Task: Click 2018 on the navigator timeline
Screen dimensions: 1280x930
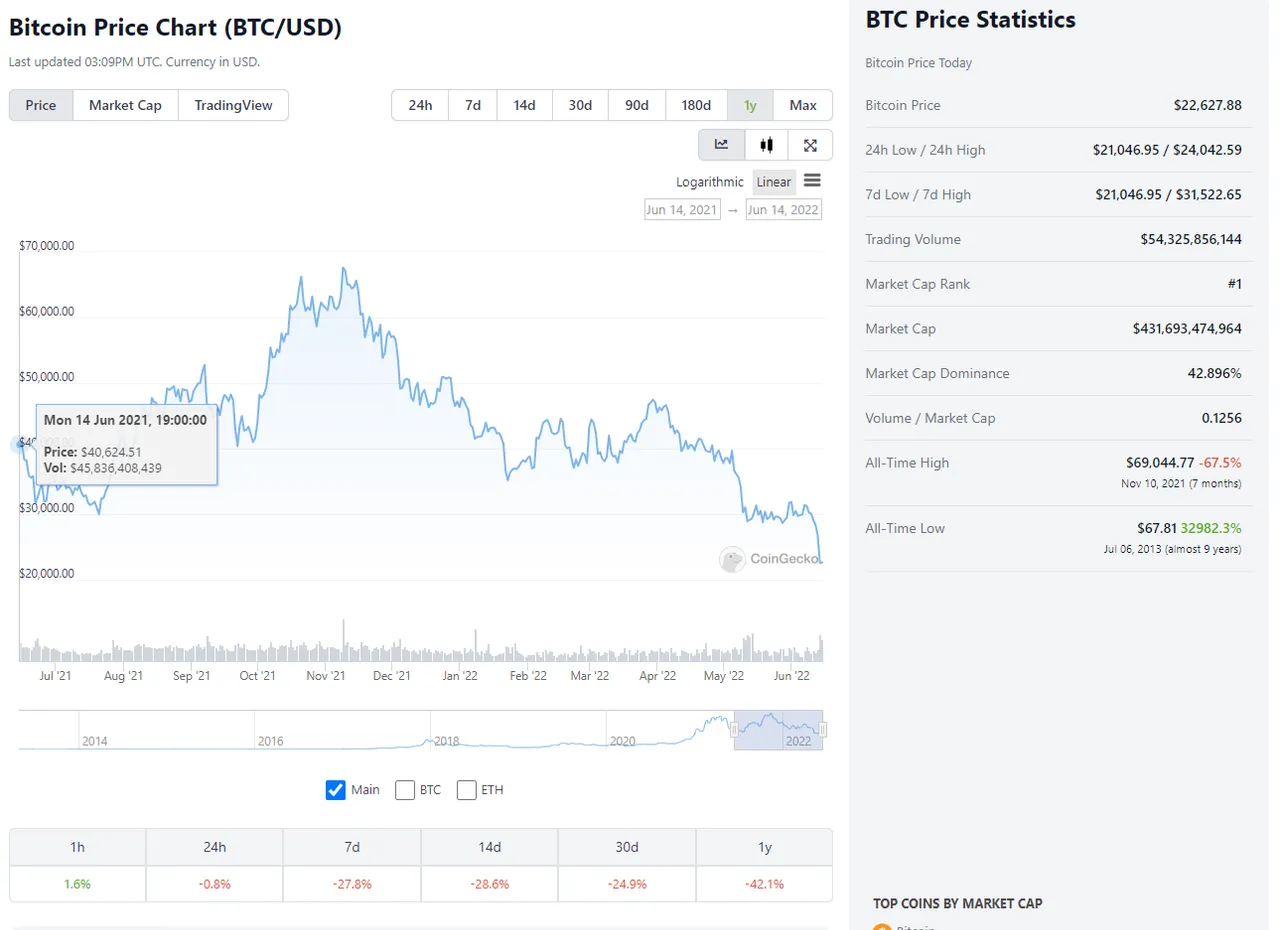Action: click(x=447, y=741)
